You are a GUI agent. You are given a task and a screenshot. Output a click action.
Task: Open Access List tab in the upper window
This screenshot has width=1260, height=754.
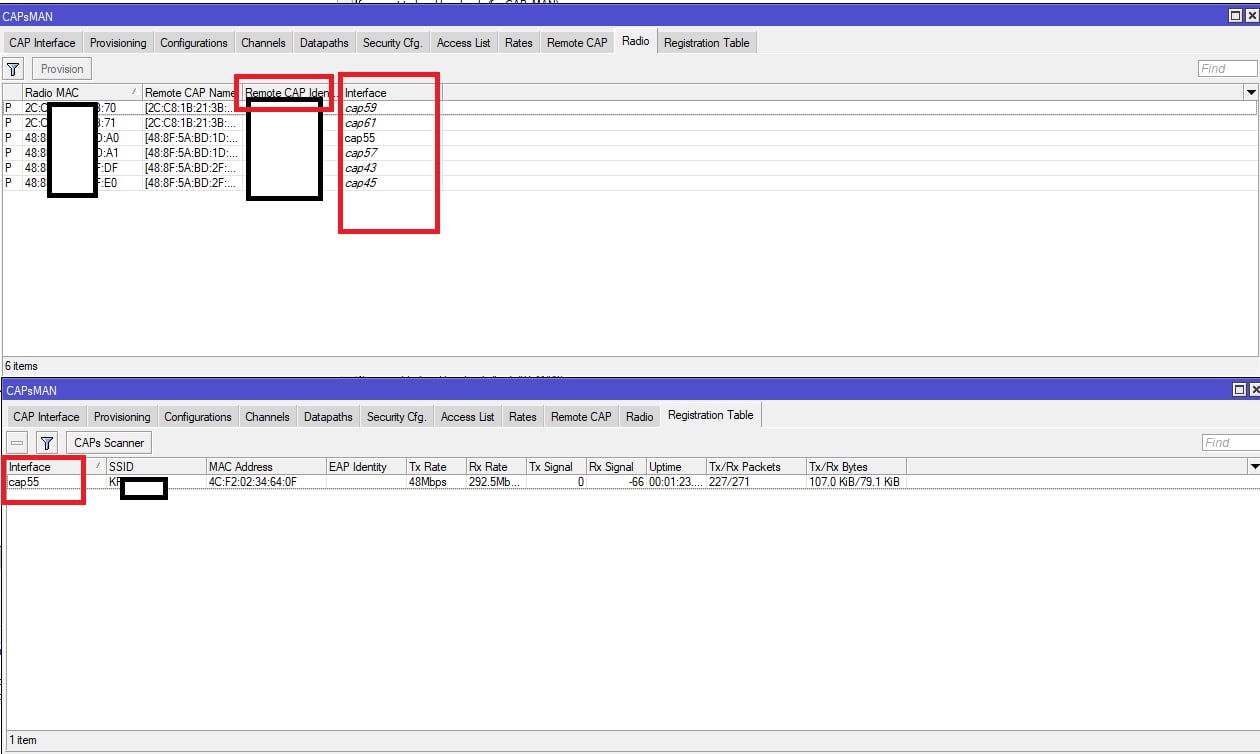point(464,43)
